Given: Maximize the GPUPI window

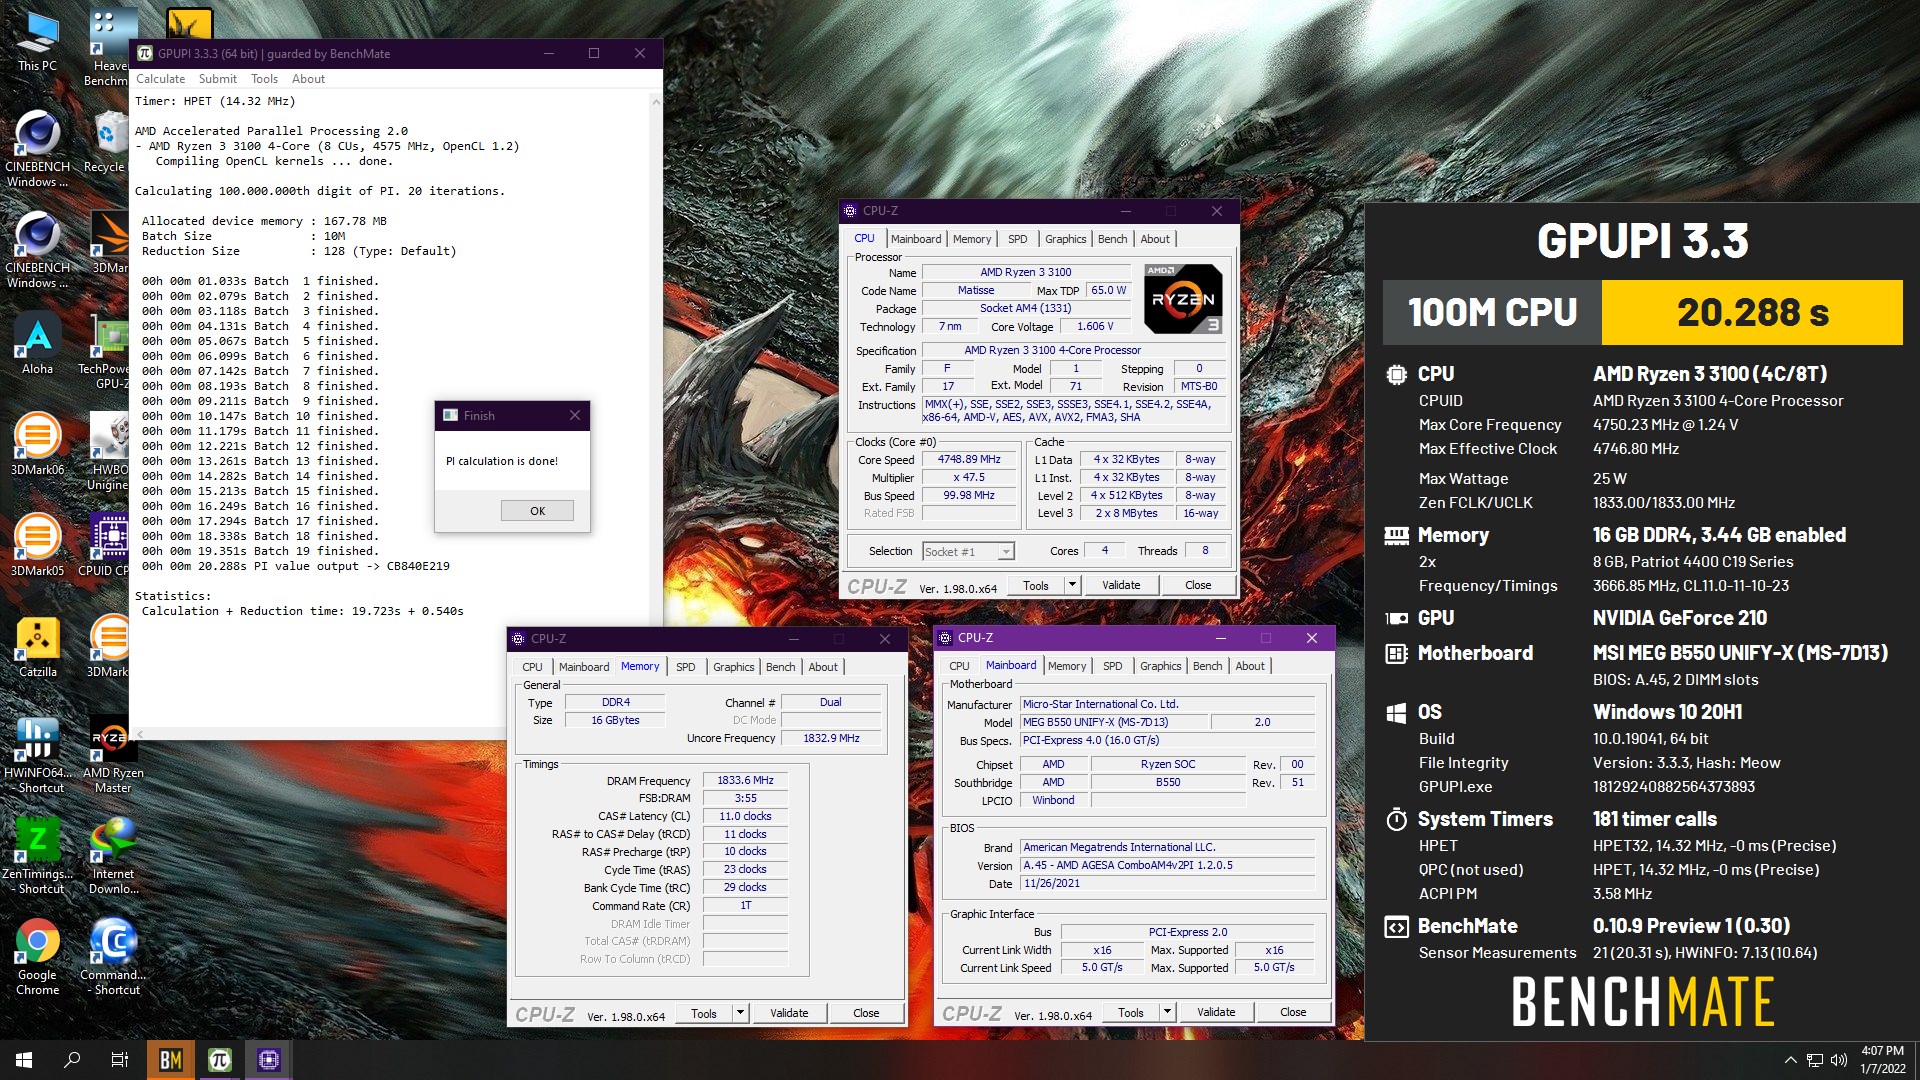Looking at the screenshot, I should (x=594, y=53).
